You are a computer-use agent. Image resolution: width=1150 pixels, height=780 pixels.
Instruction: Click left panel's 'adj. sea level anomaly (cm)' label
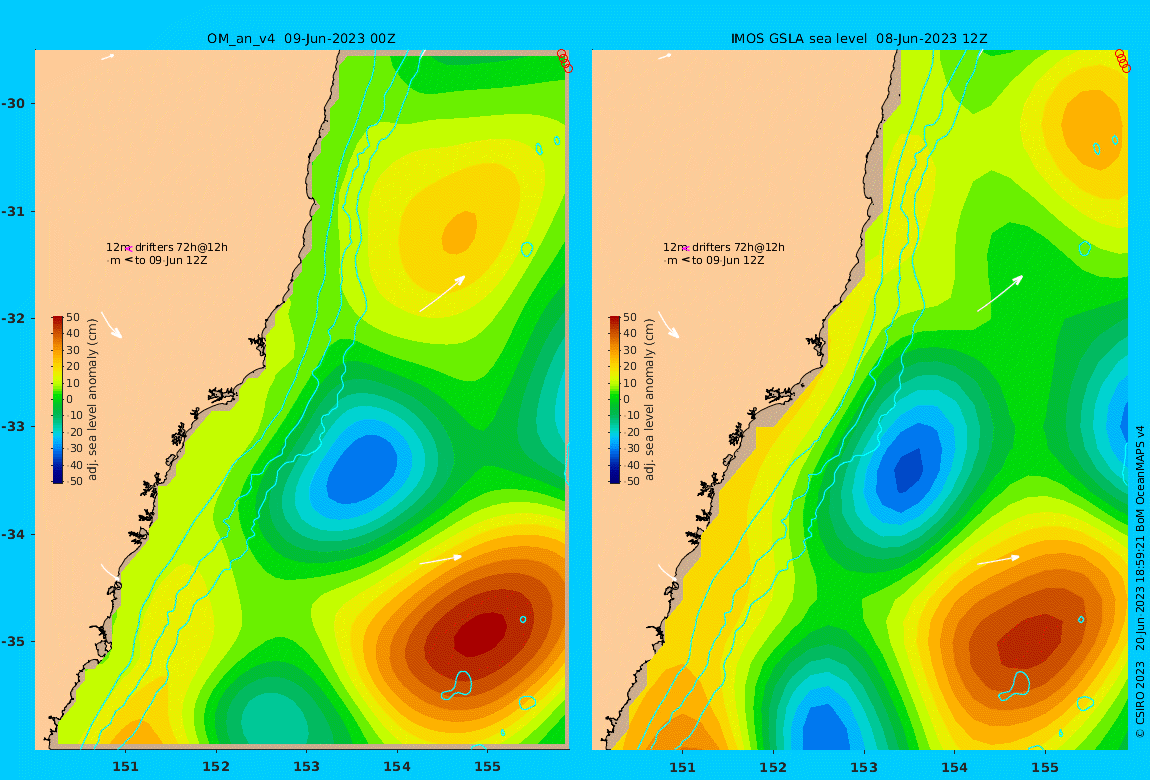tap(92, 400)
